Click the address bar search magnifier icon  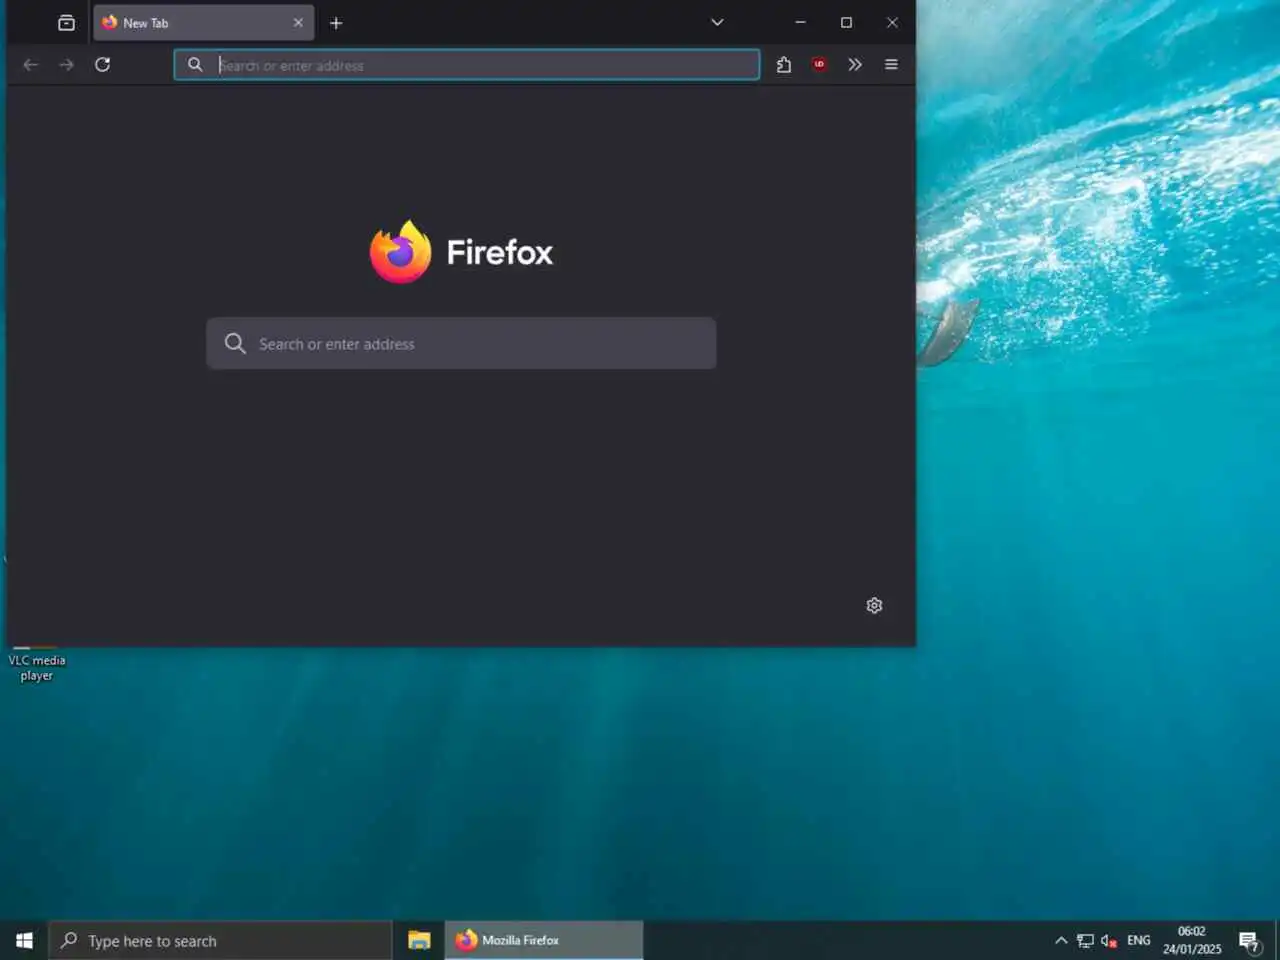pyautogui.click(x=195, y=65)
